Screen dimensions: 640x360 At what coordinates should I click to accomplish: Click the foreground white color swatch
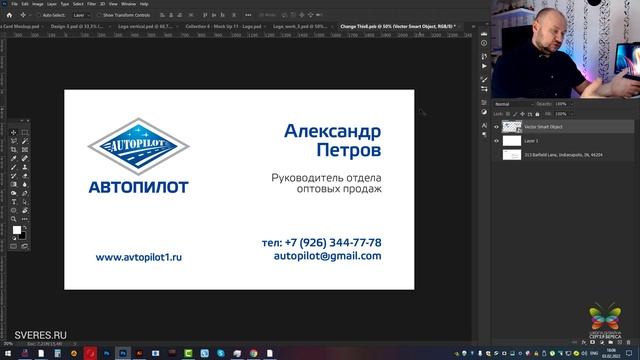pyautogui.click(x=17, y=230)
